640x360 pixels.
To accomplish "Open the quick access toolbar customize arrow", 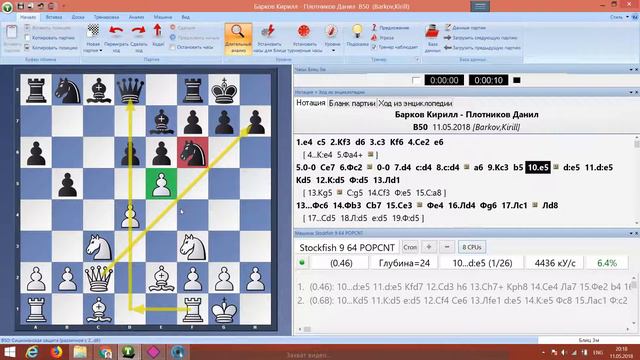I will click(63, 6).
